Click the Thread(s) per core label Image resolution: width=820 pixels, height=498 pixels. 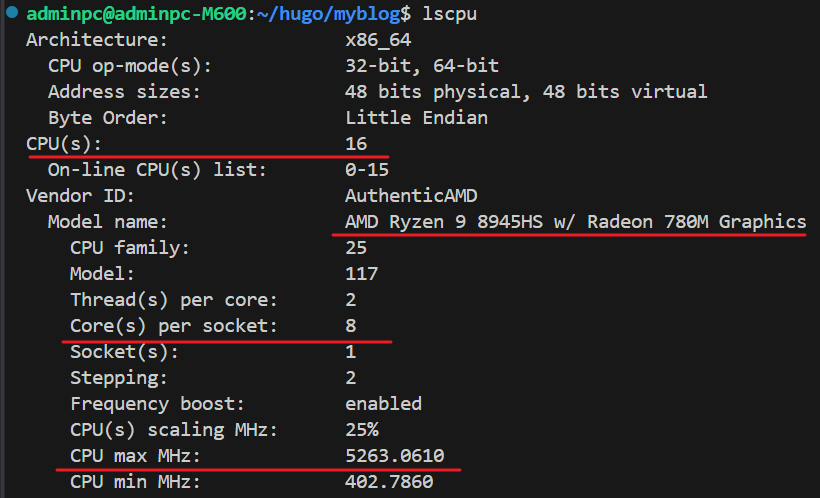tap(174, 300)
